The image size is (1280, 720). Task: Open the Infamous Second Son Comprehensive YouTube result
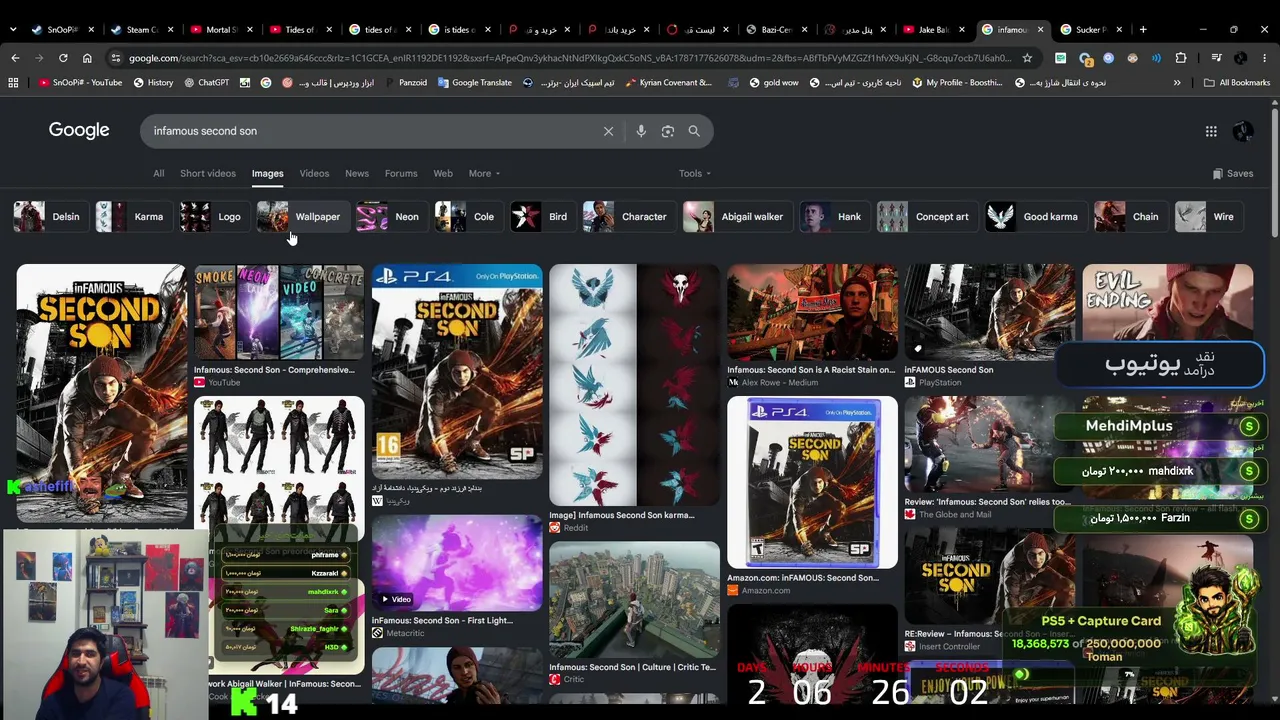pyautogui.click(x=279, y=327)
